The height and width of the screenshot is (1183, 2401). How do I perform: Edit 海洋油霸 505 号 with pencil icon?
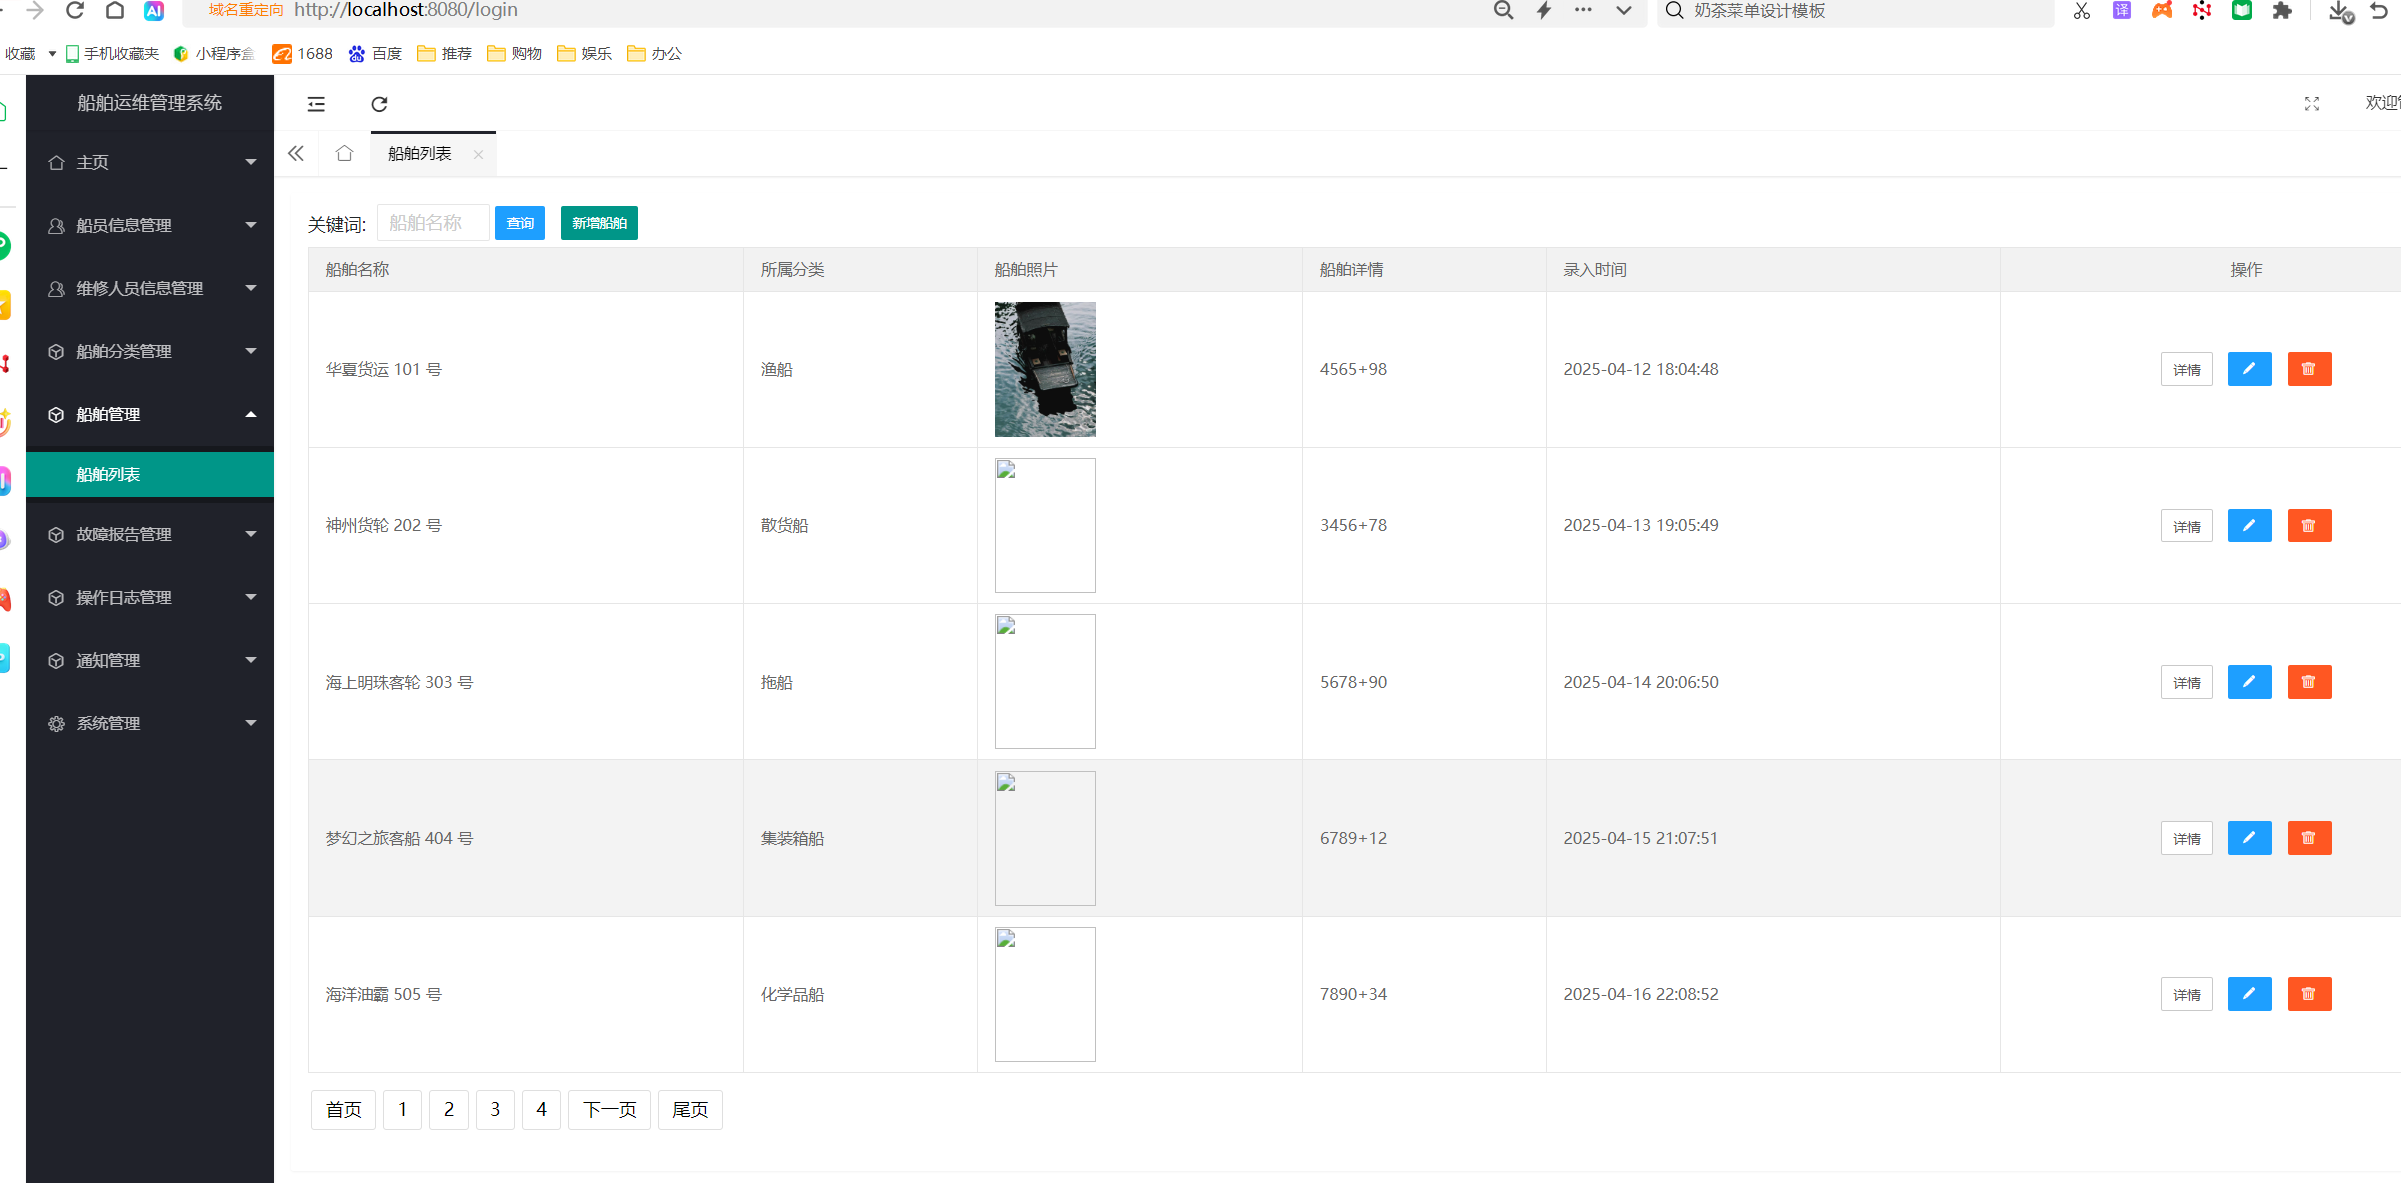(2249, 994)
